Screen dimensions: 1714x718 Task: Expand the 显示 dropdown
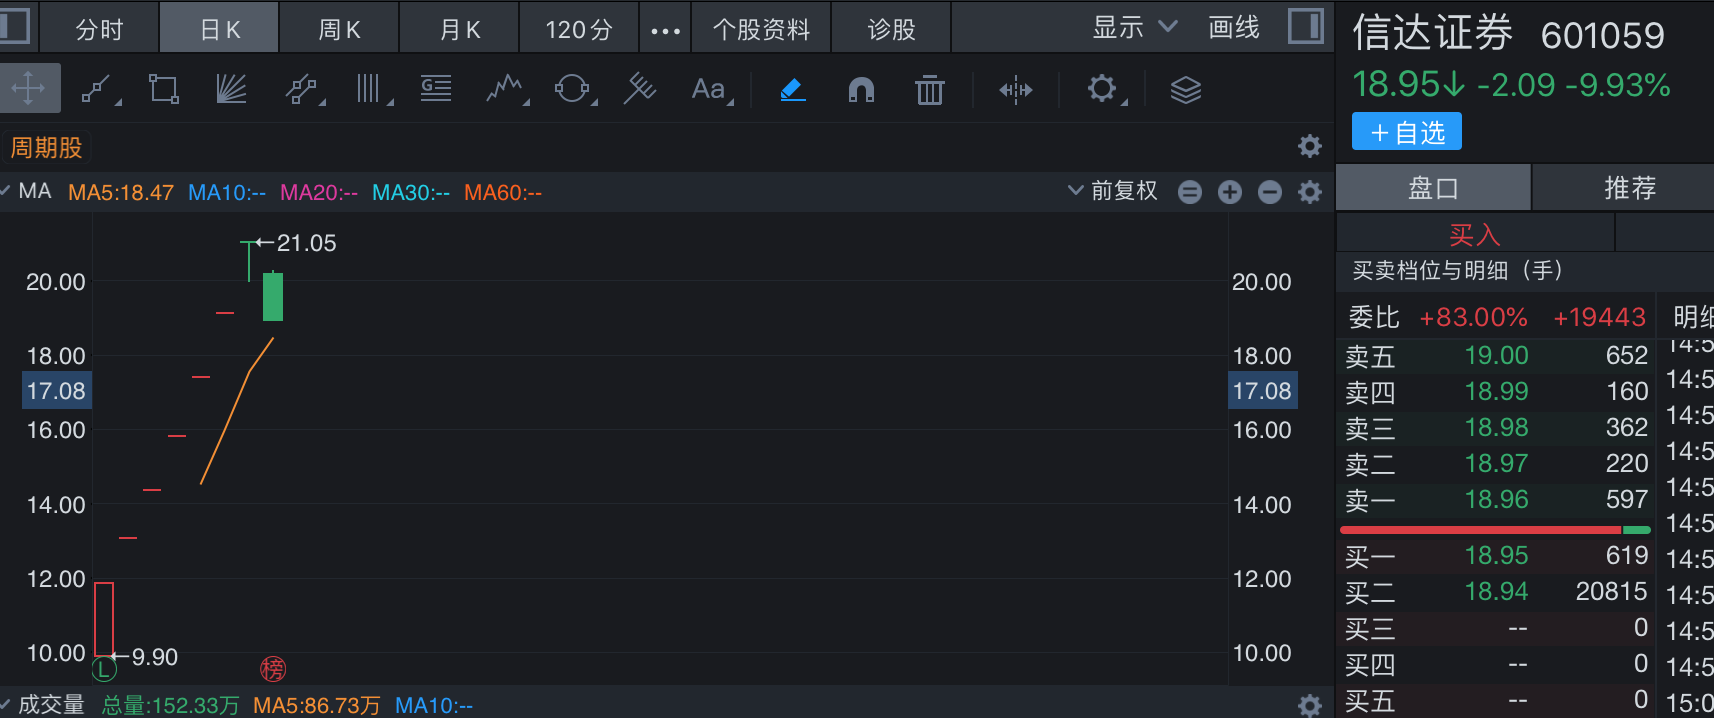(1135, 28)
